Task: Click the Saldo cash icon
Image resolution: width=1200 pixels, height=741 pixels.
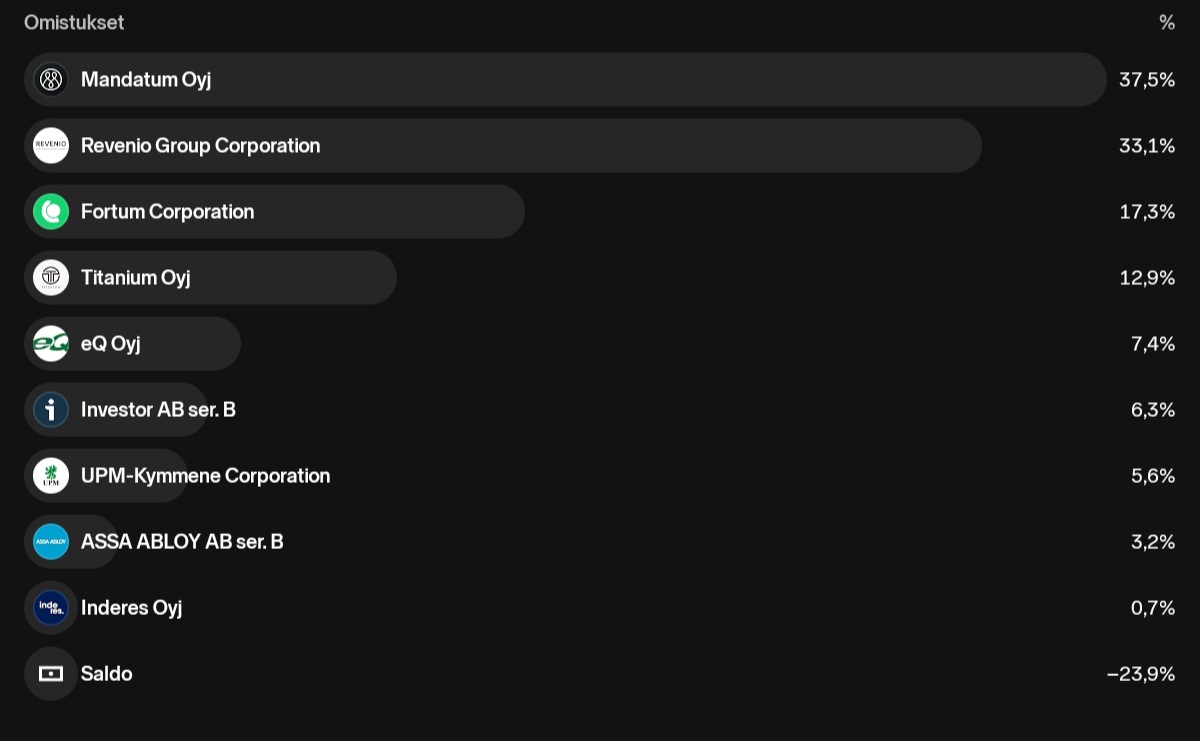Action: [51, 674]
